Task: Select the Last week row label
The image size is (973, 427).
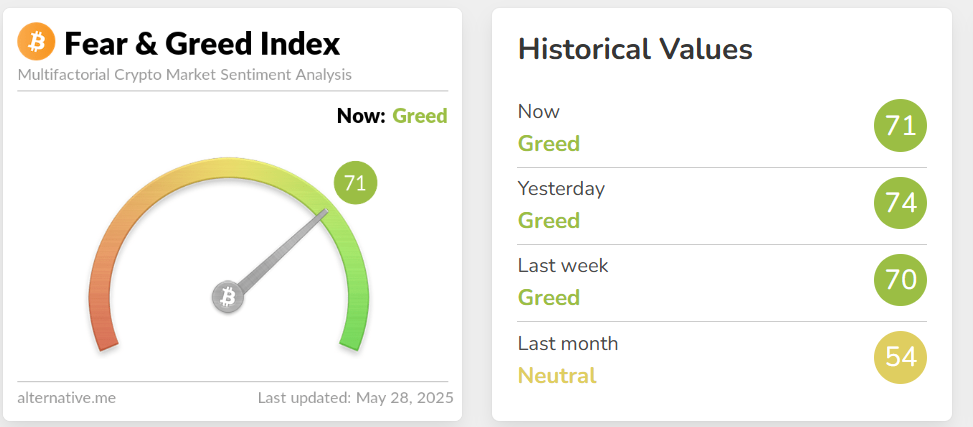Action: click(x=563, y=265)
